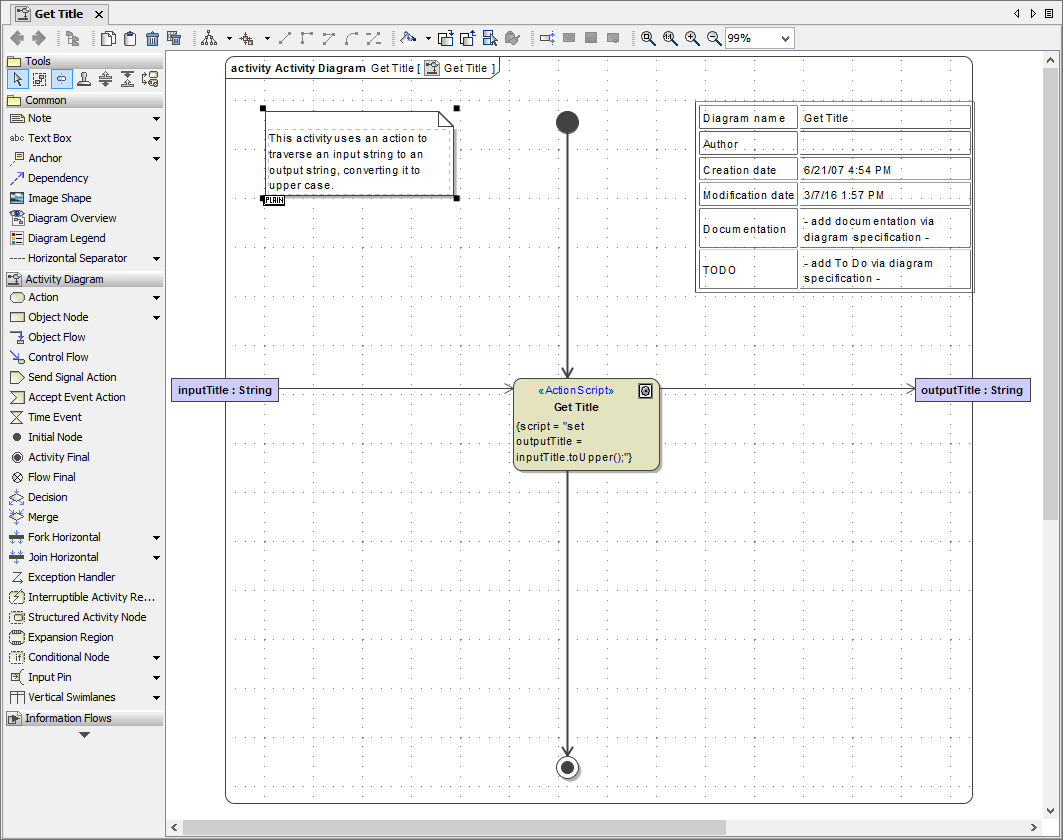Click the Zoom In magnifier icon
Viewport: 1063px width, 840px height.
tap(692, 38)
